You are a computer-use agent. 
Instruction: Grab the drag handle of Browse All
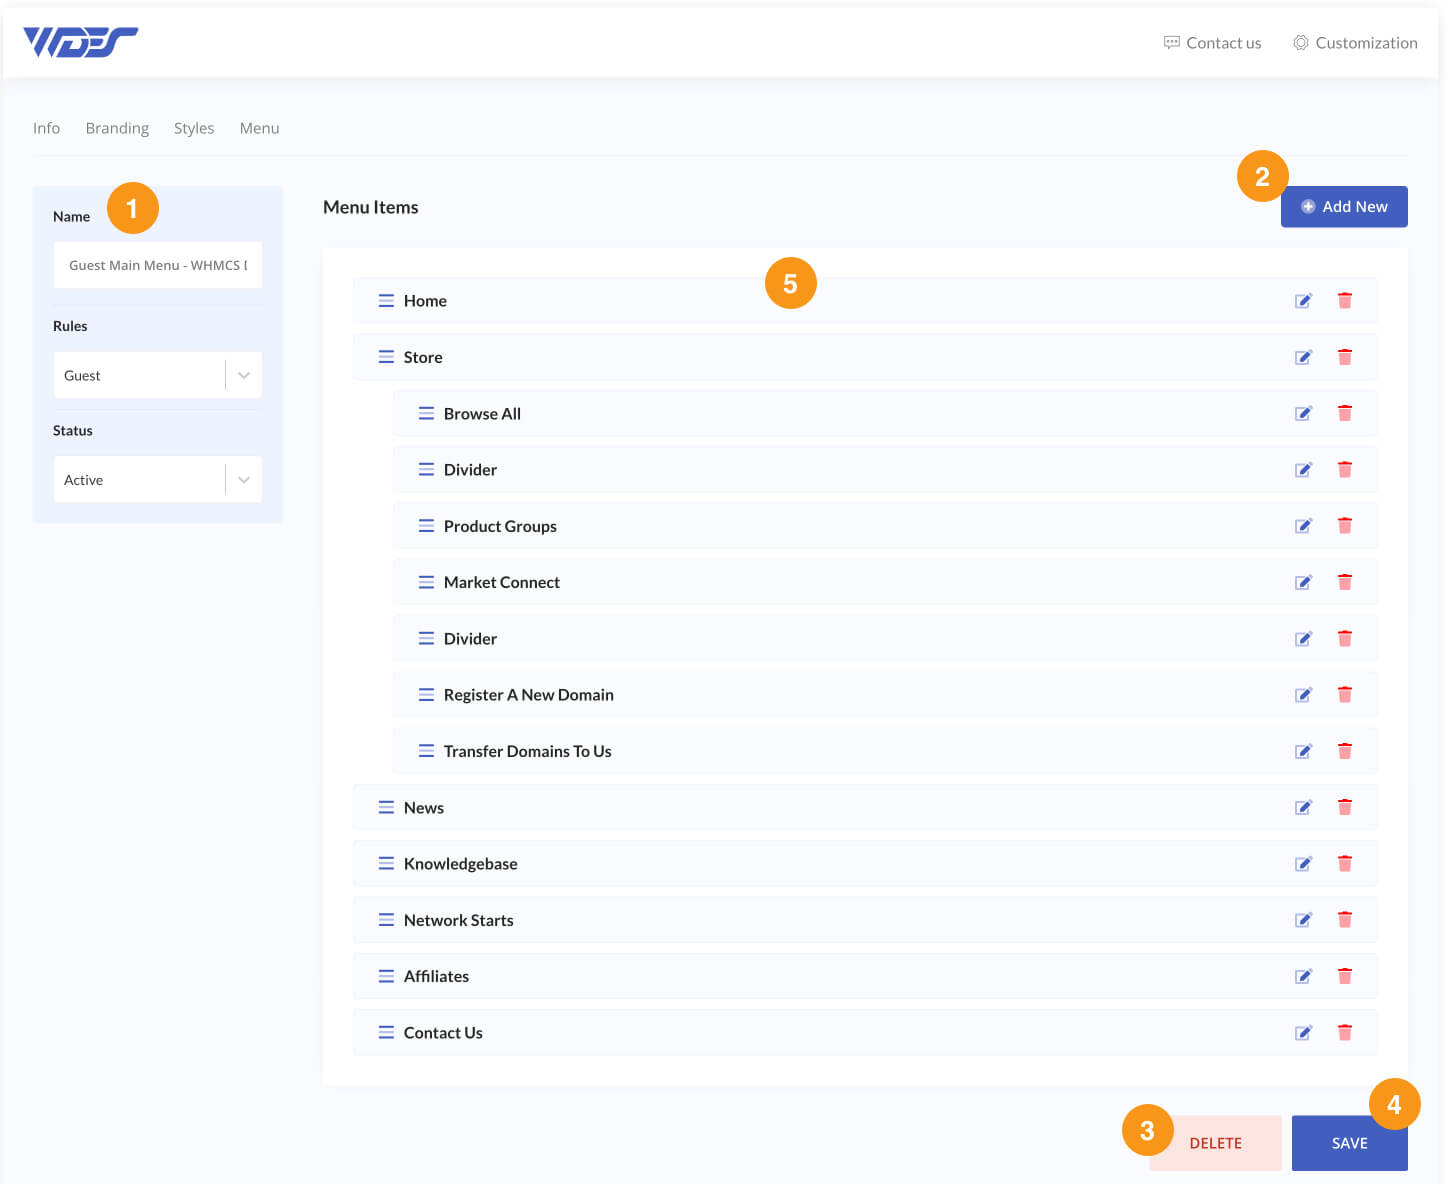coord(426,412)
